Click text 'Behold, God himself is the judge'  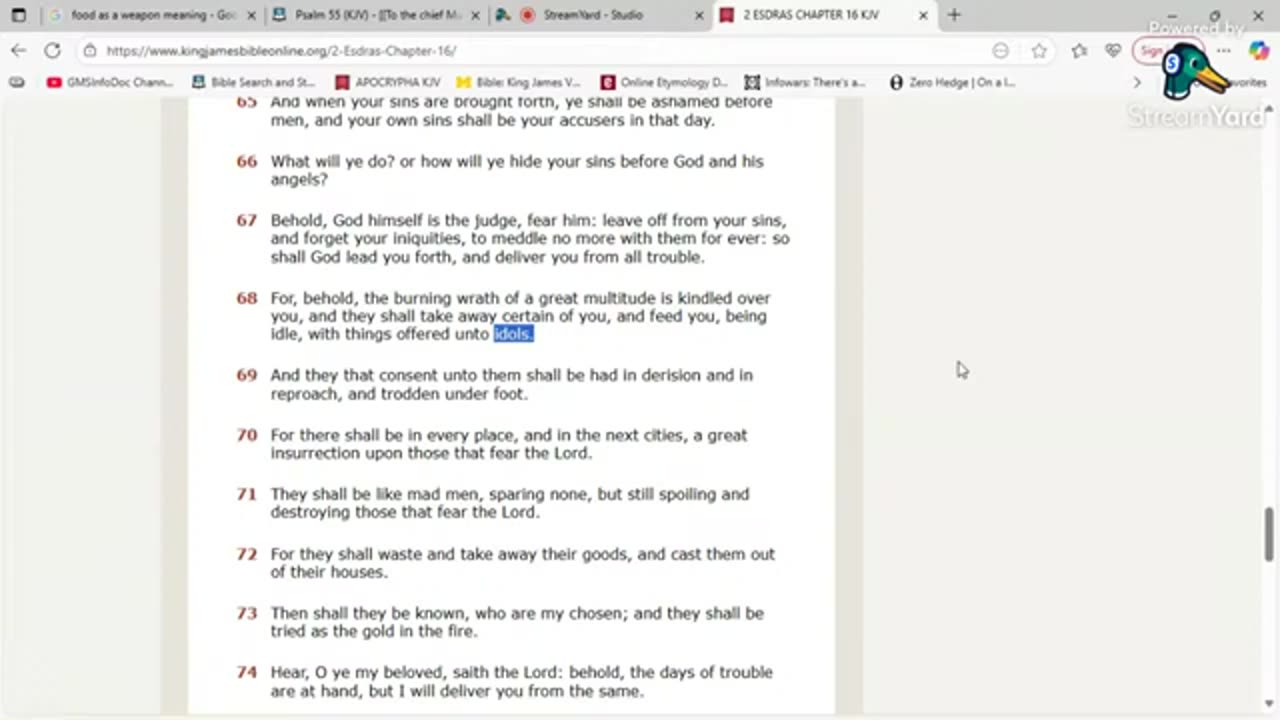pos(396,220)
